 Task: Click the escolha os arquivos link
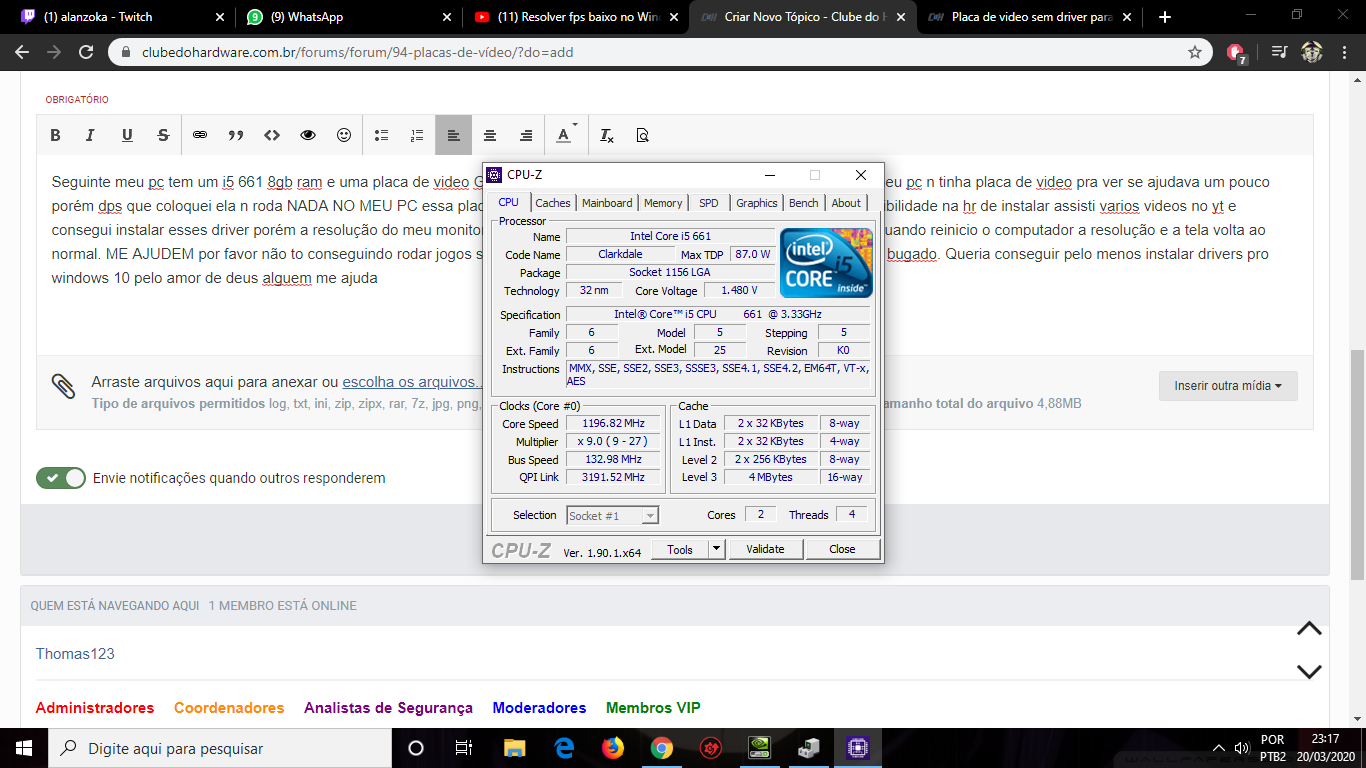(x=414, y=382)
